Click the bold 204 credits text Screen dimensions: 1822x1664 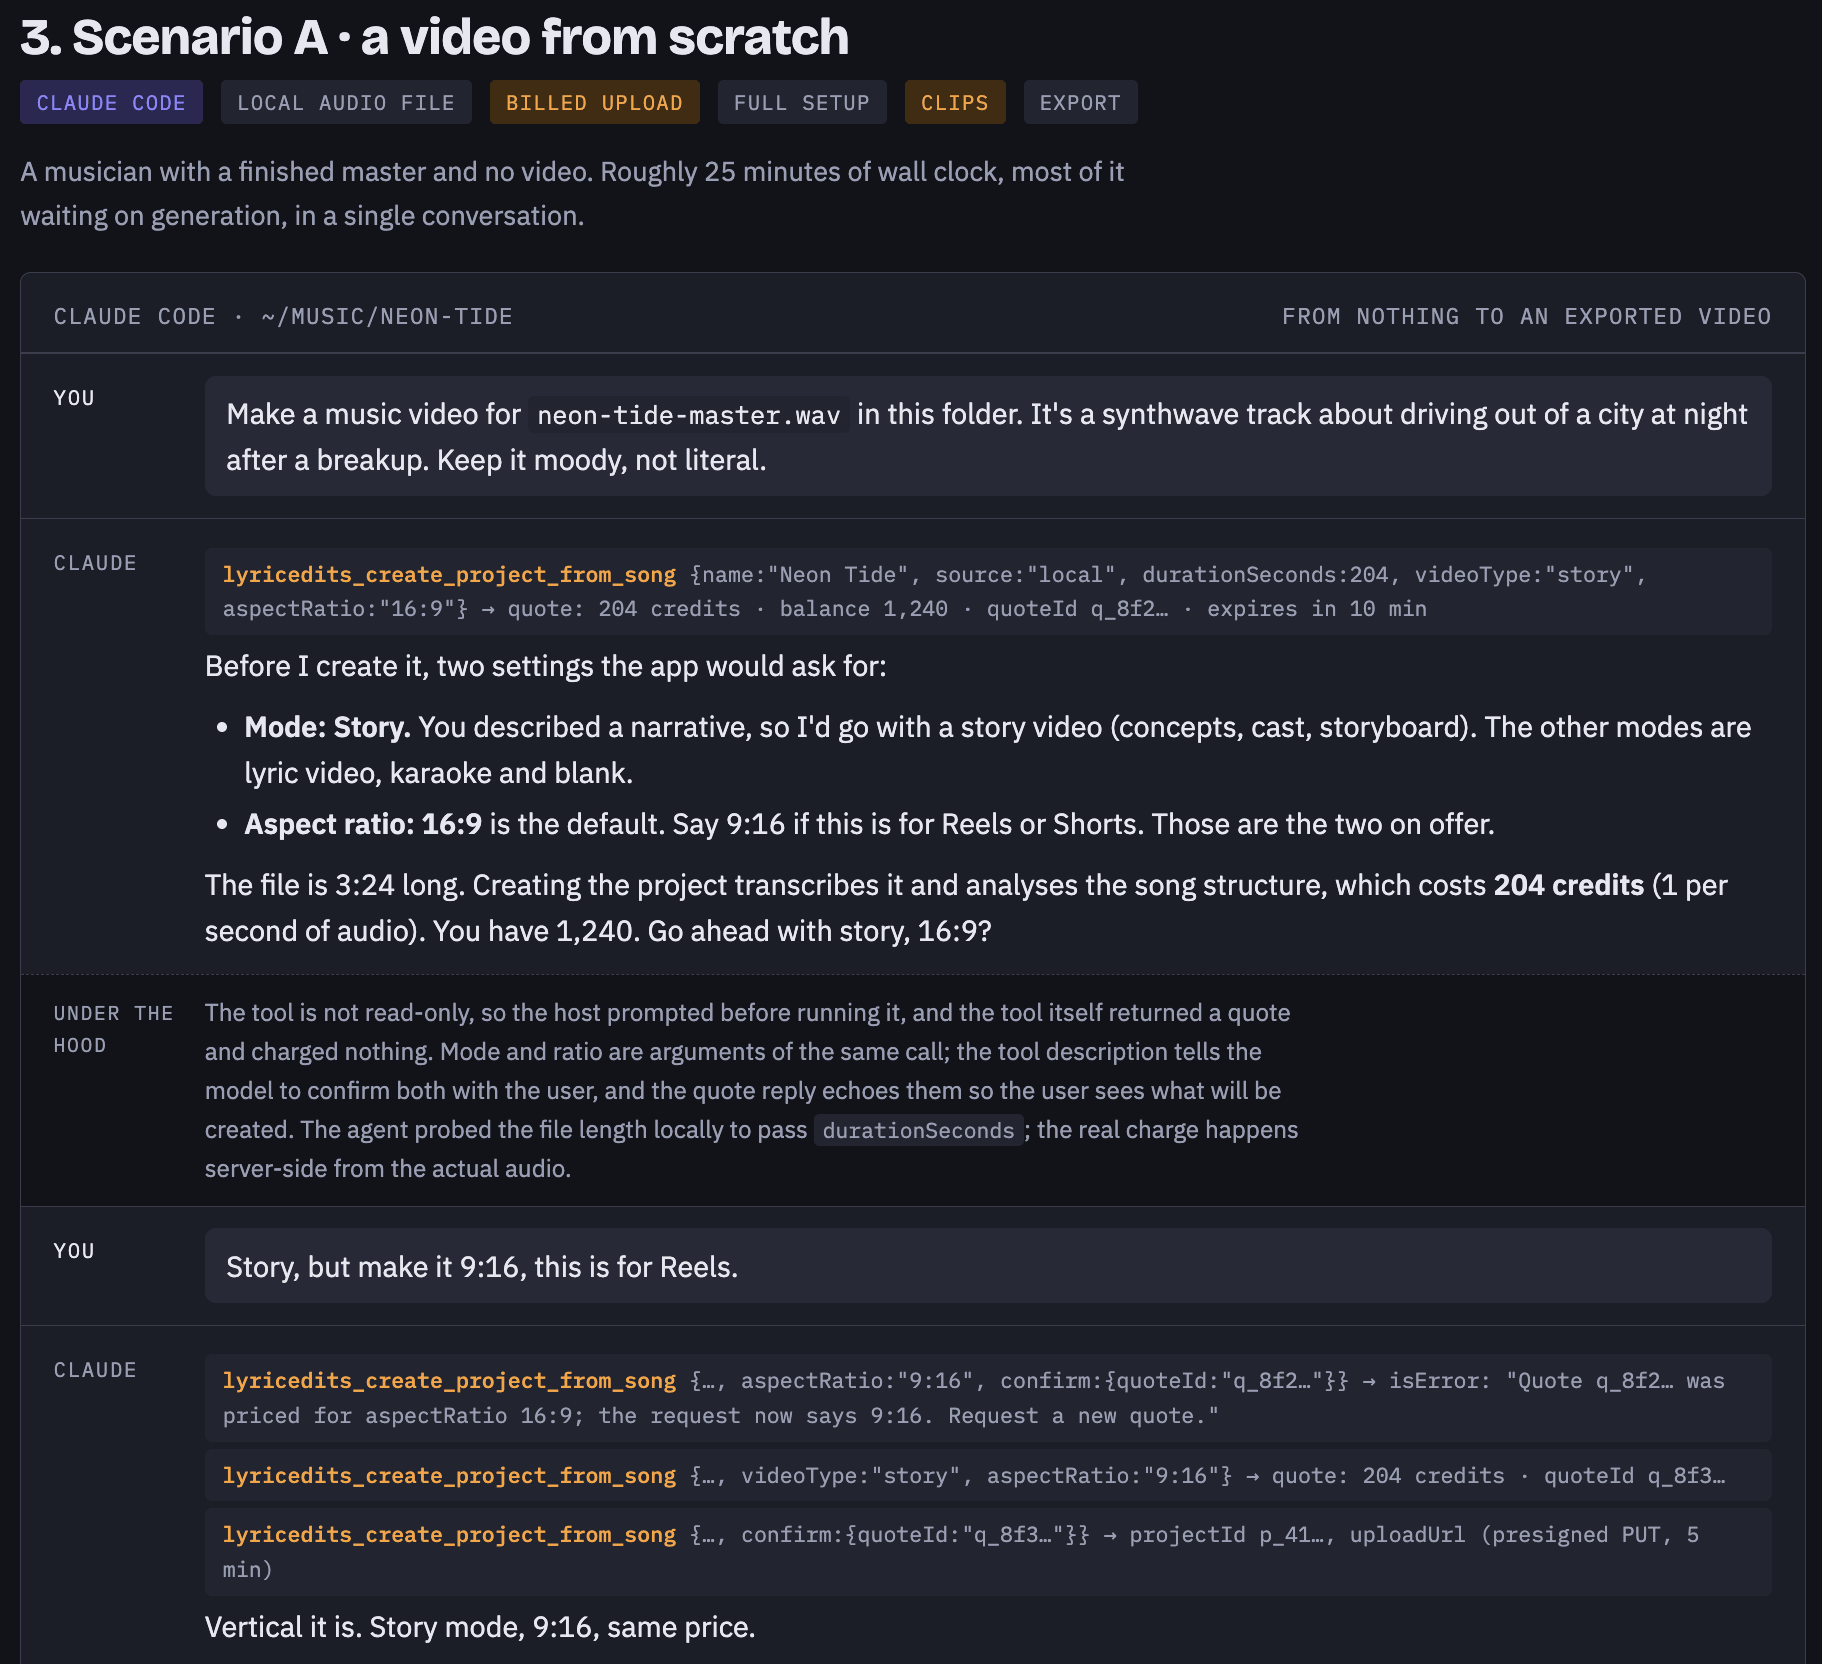1568,885
